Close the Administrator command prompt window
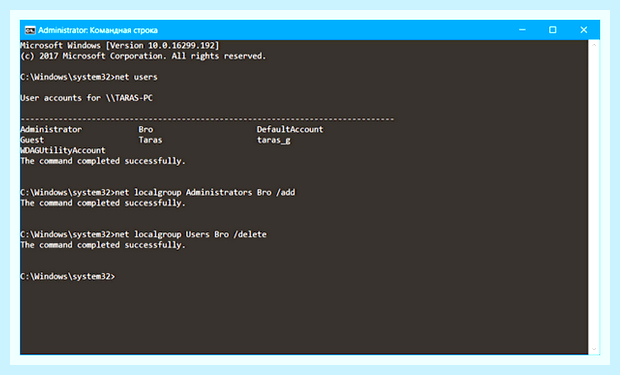This screenshot has width=620, height=375. point(584,30)
